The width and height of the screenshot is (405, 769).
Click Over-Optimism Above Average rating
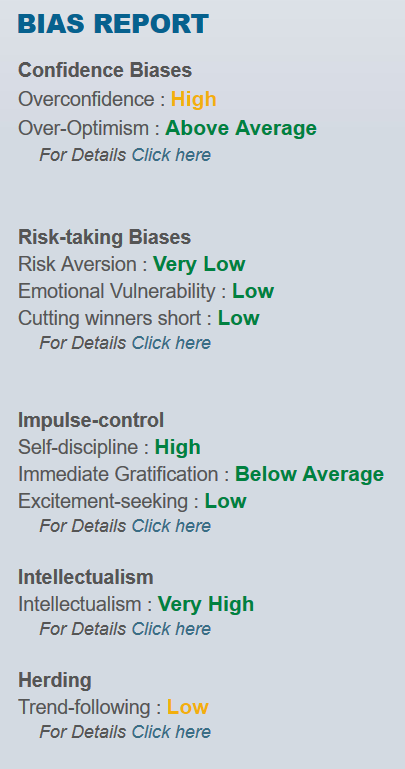coord(241,128)
